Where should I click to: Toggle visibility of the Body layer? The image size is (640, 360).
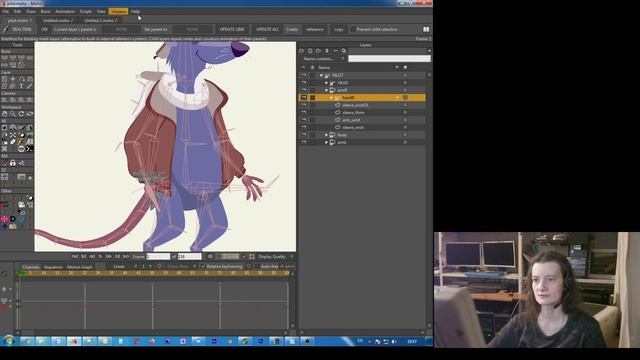(x=303, y=135)
